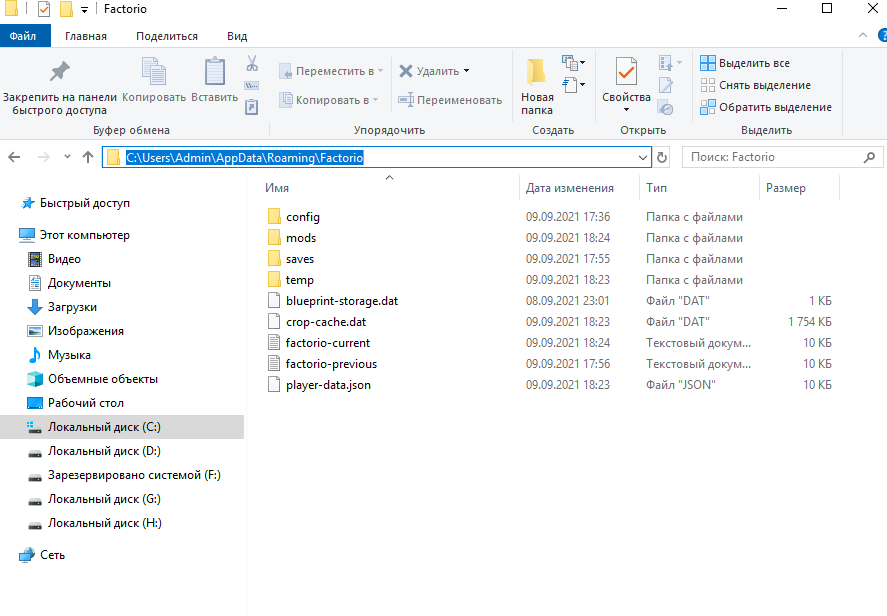Click the Выделить все icon
This screenshot has height=616, width=887.
(708, 63)
